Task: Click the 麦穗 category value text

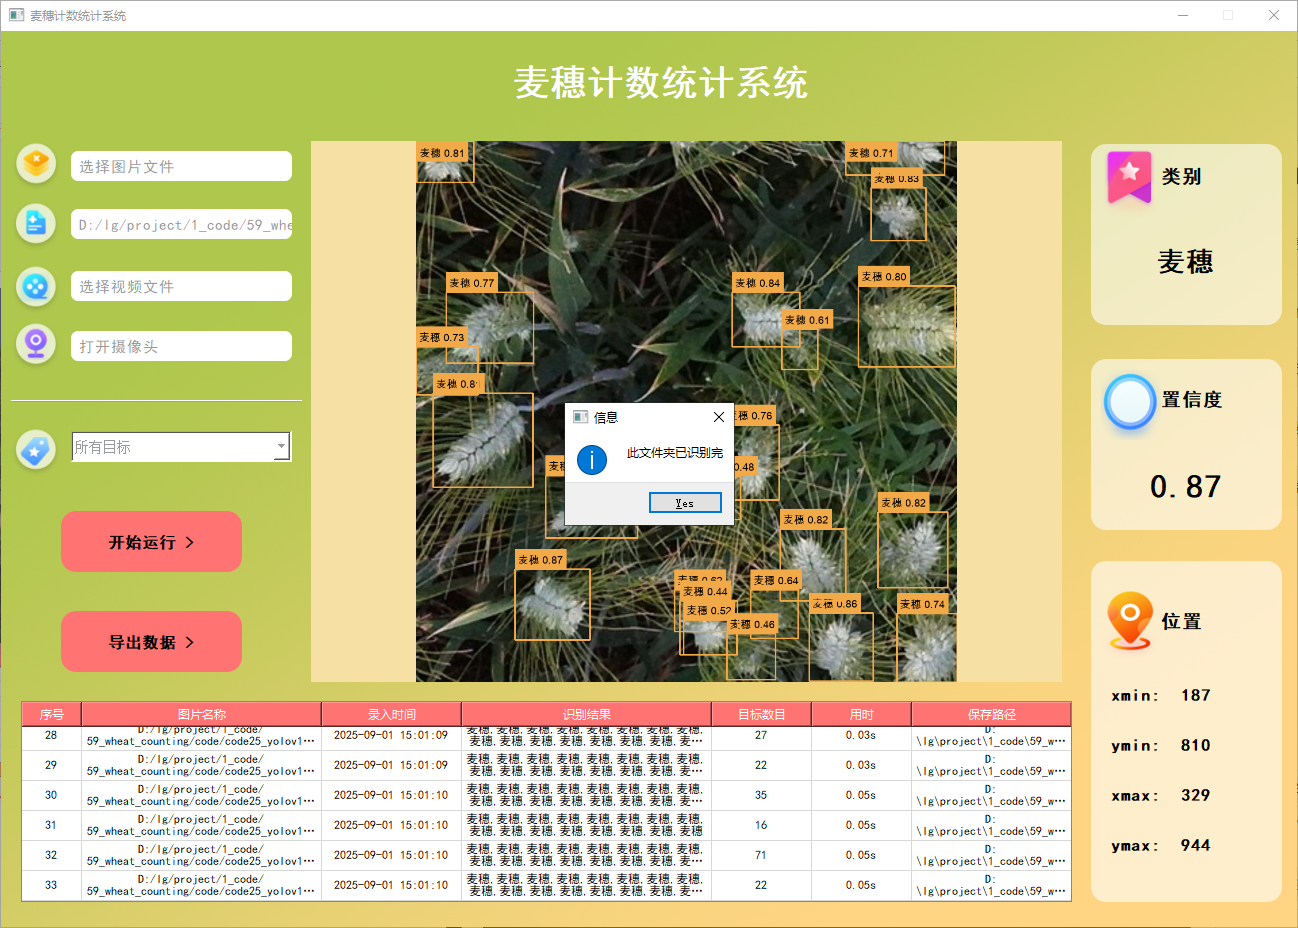Action: 1186,262
